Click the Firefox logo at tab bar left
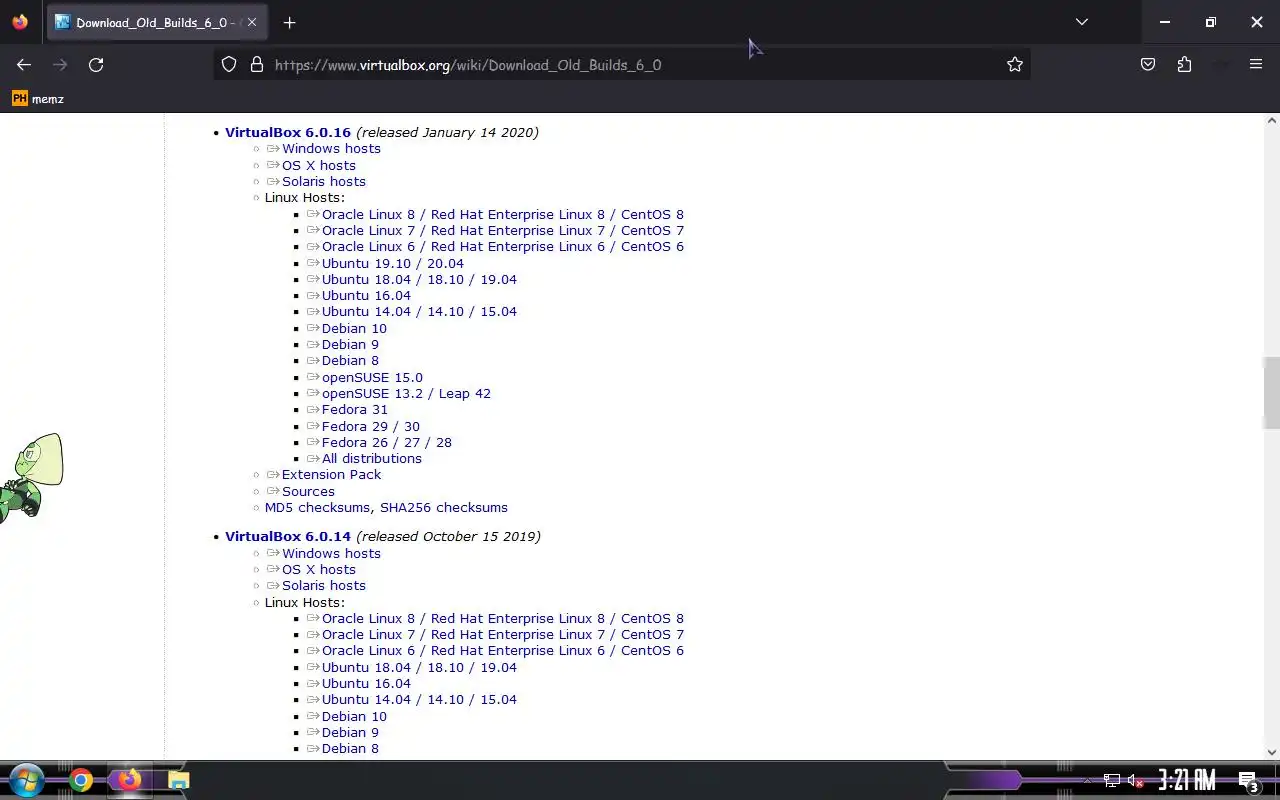This screenshot has width=1280, height=800. tap(20, 22)
